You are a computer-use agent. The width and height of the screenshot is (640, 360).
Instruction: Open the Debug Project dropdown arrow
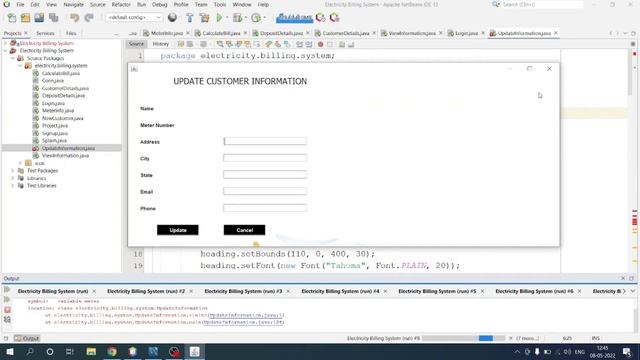[246, 18]
